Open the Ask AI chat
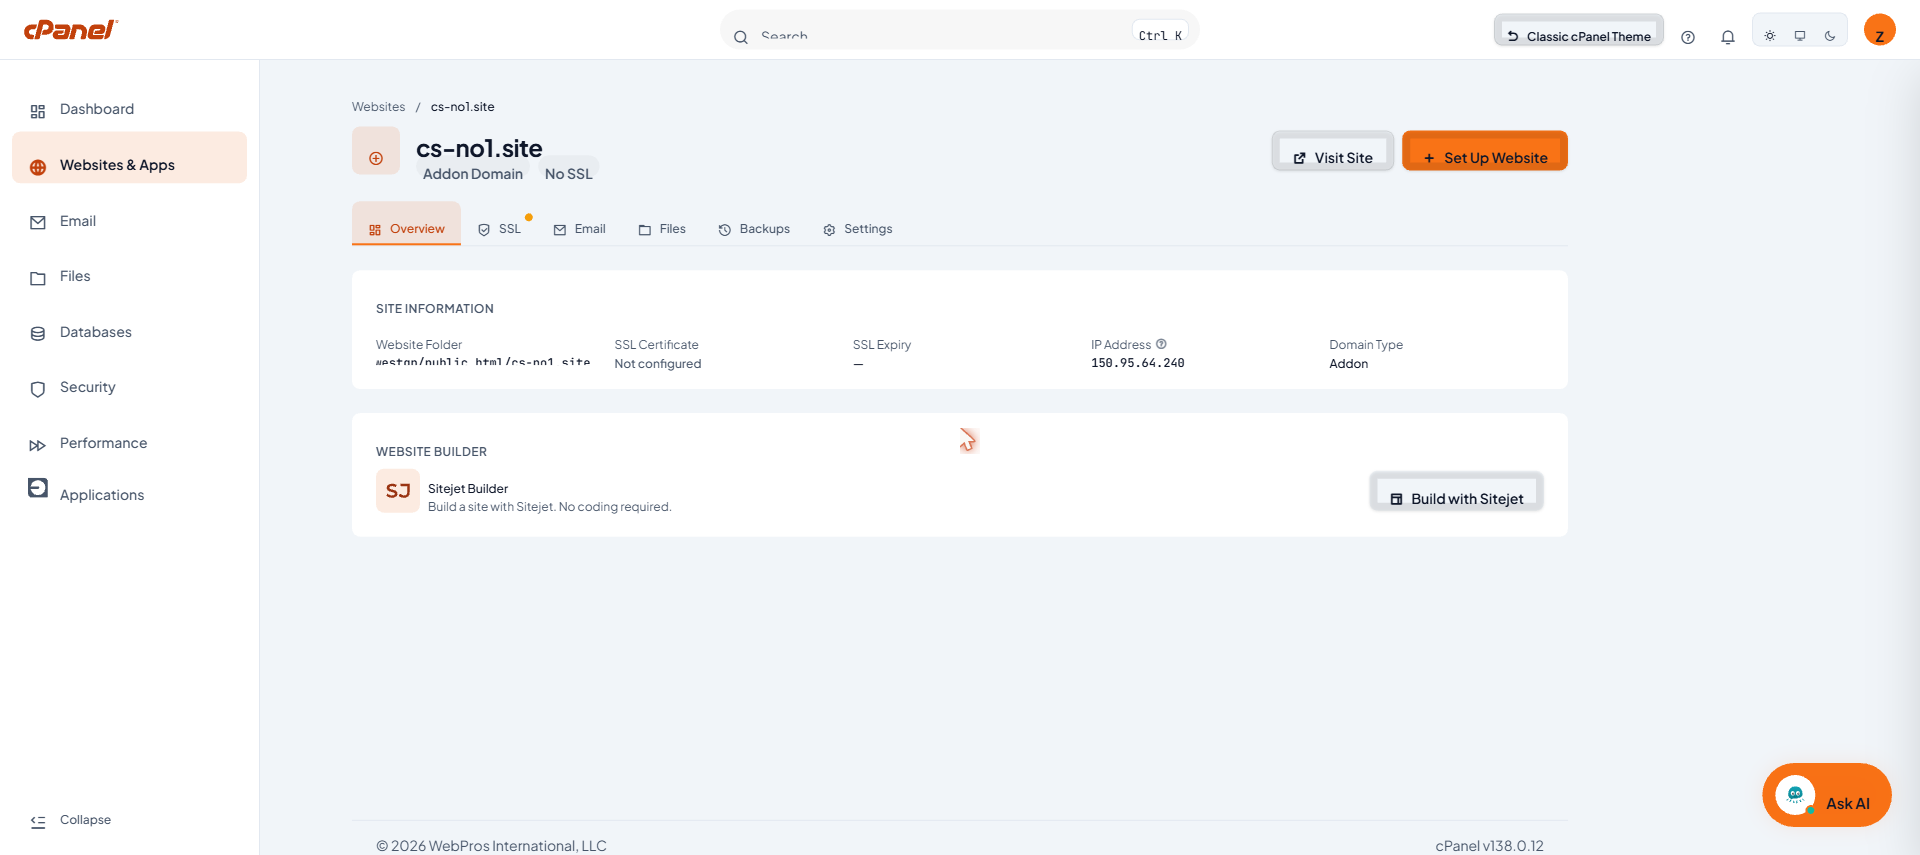Screen dimensions: 1920x855 [1826, 795]
